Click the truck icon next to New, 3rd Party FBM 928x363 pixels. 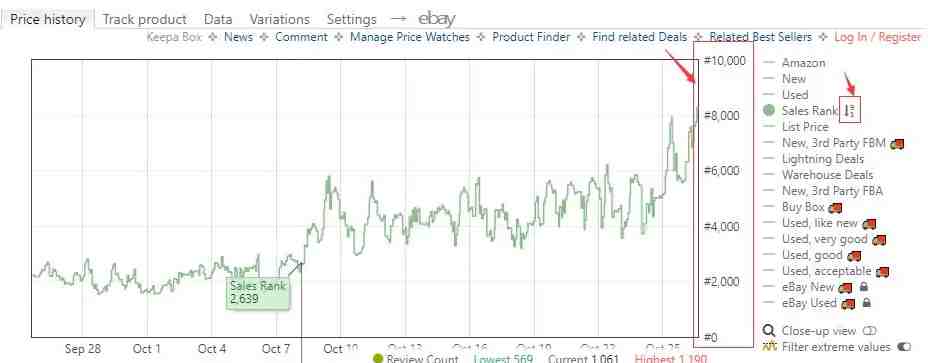point(897,143)
